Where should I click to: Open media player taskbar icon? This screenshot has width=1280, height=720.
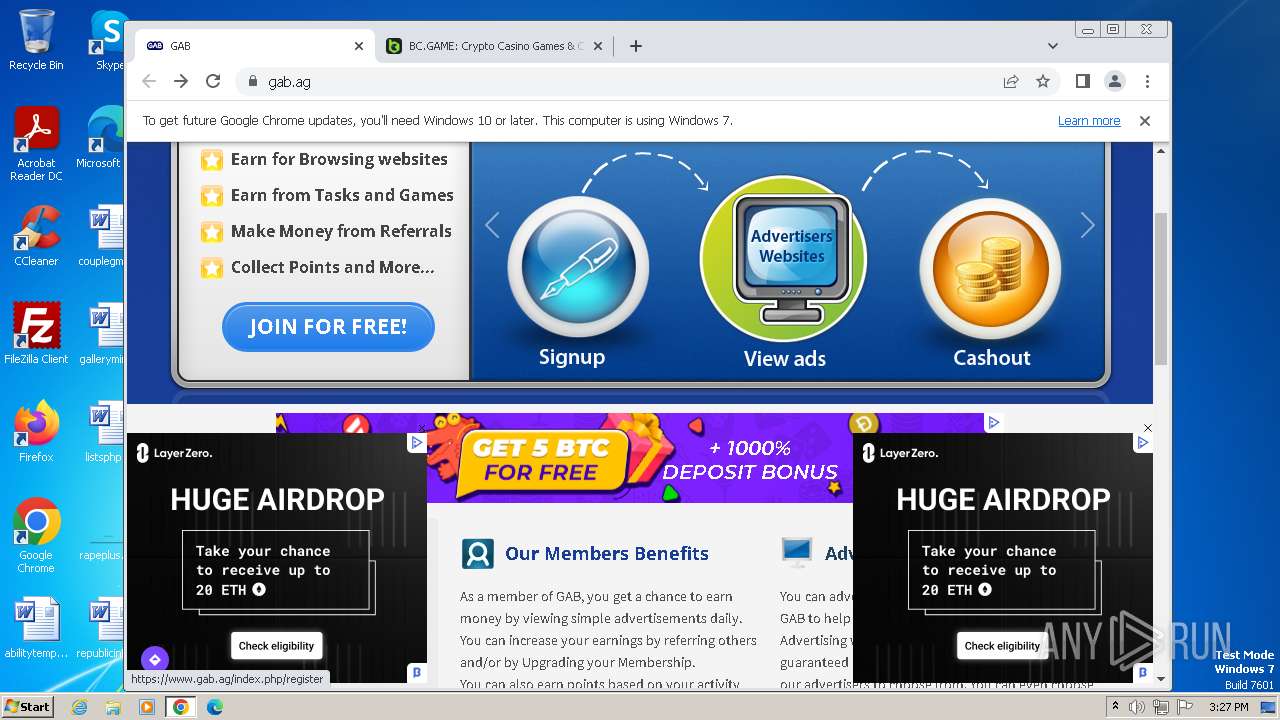click(147, 707)
